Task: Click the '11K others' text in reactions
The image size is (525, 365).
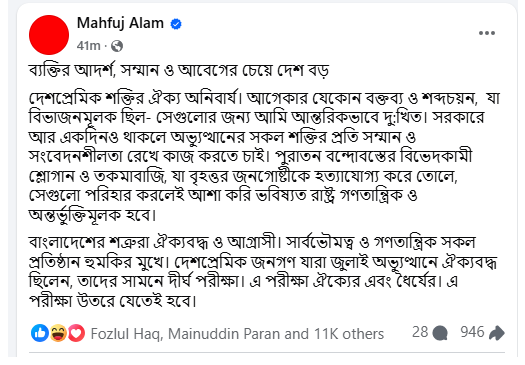Action: [349, 334]
